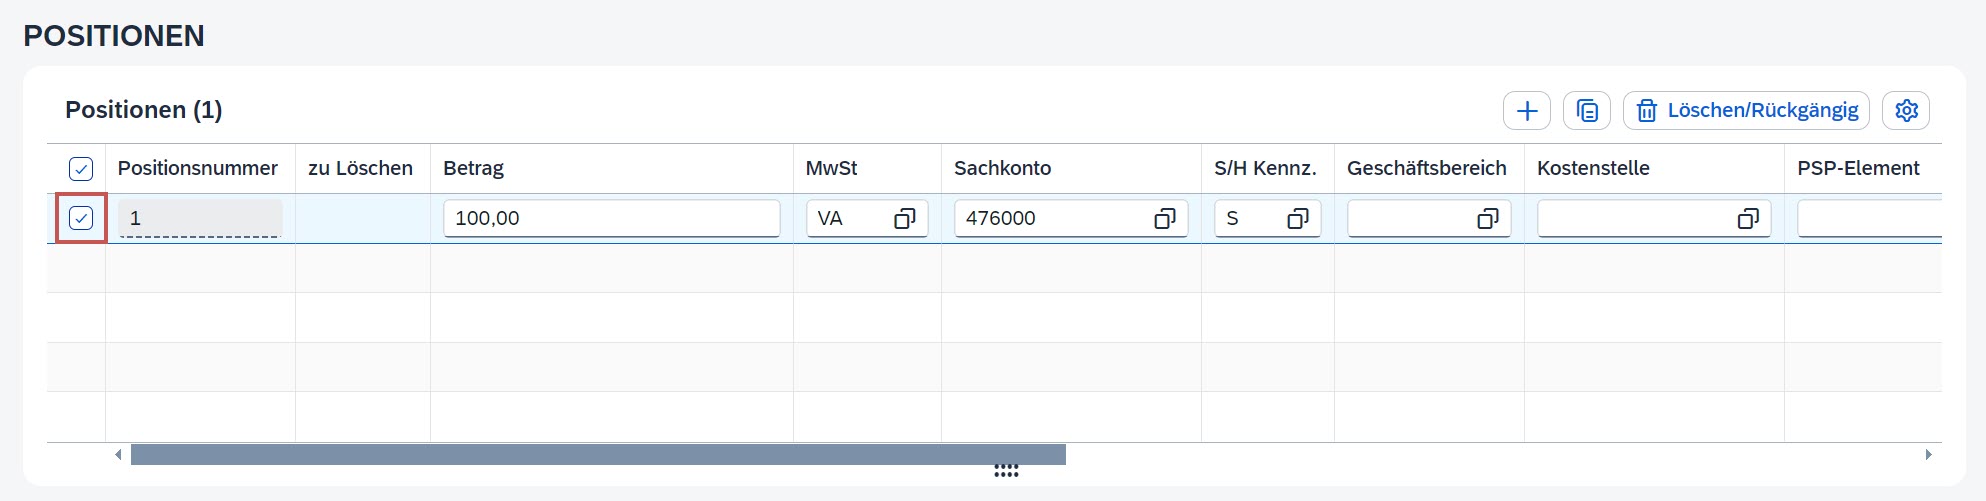Open value help for S/H Kennz. field

point(1297,219)
